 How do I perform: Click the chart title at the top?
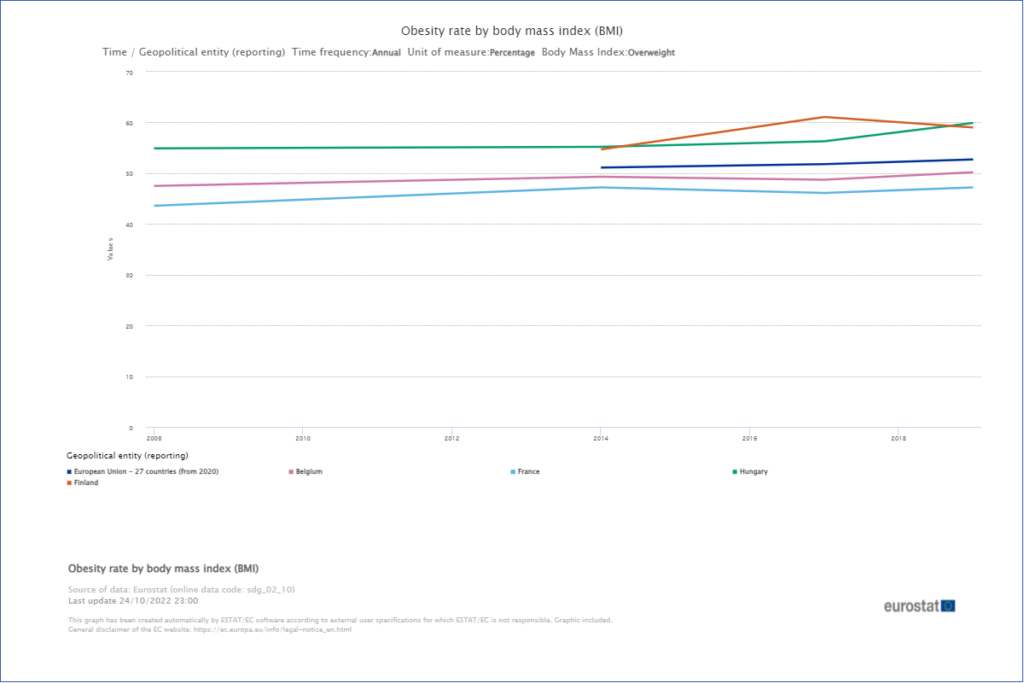pyautogui.click(x=511, y=32)
